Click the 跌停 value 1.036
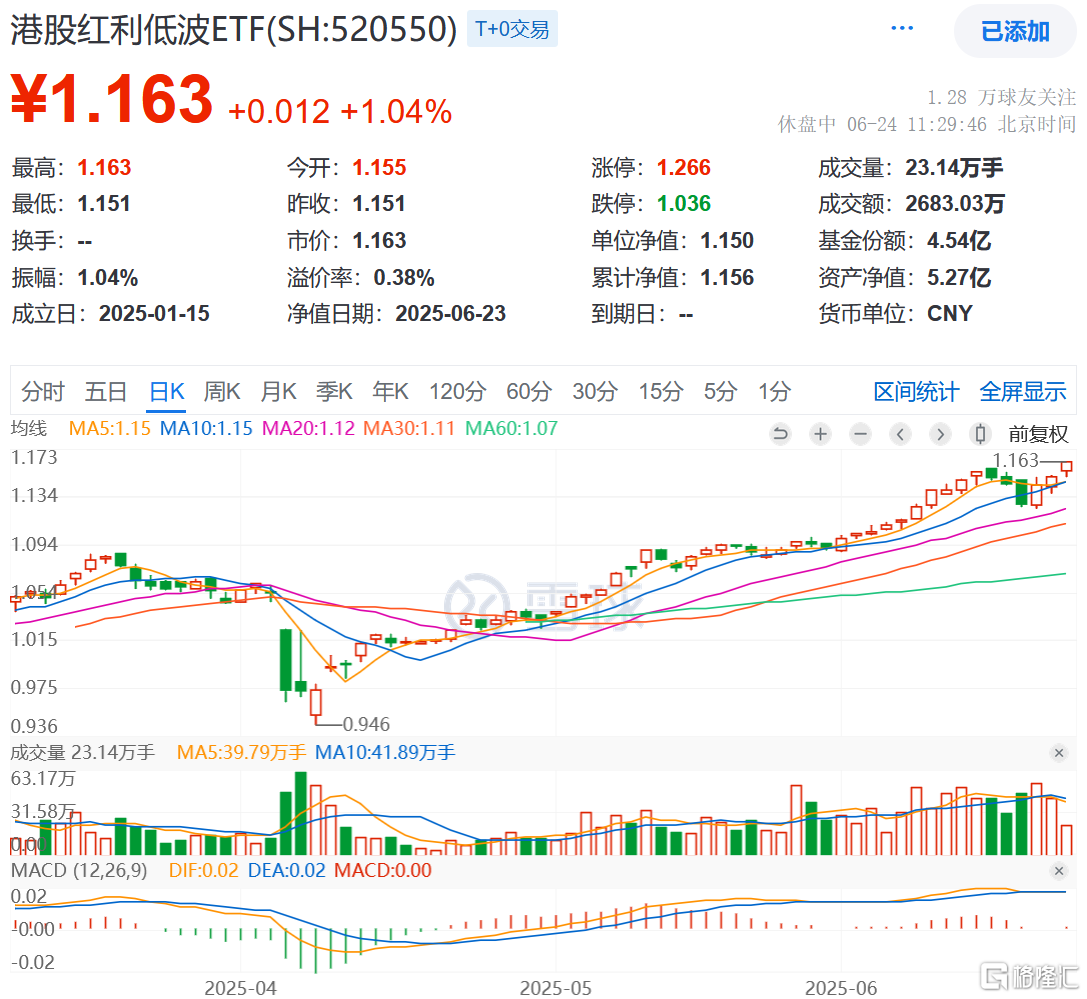Screen dimensions: 1087x999 point(684,204)
